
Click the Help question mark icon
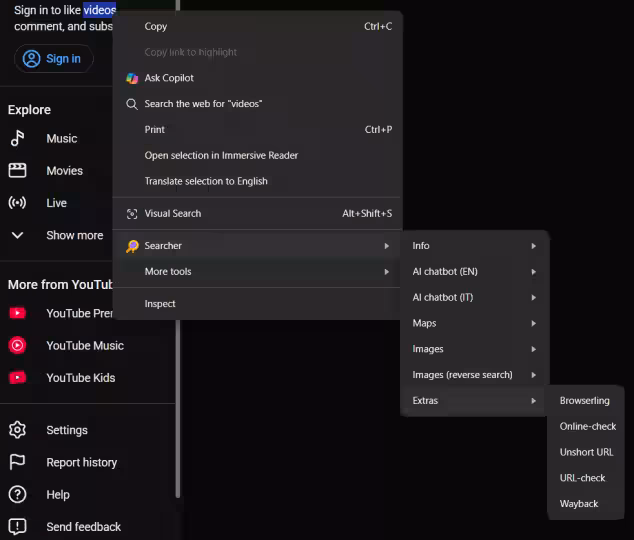point(17,494)
